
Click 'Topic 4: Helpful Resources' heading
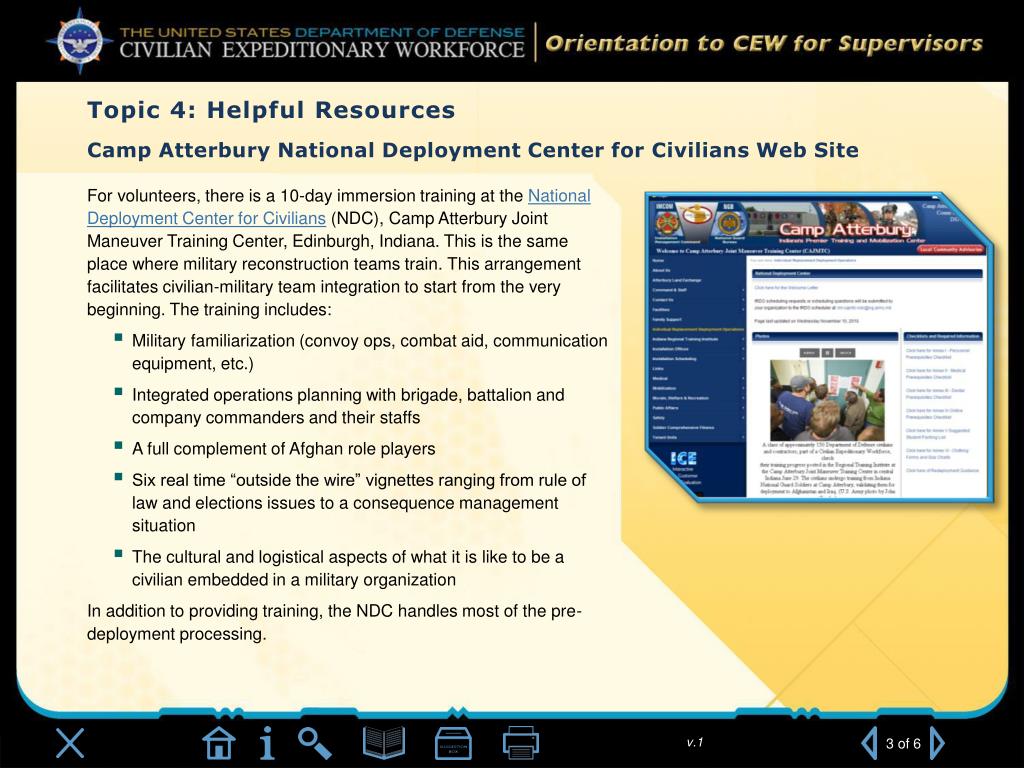coord(271,110)
